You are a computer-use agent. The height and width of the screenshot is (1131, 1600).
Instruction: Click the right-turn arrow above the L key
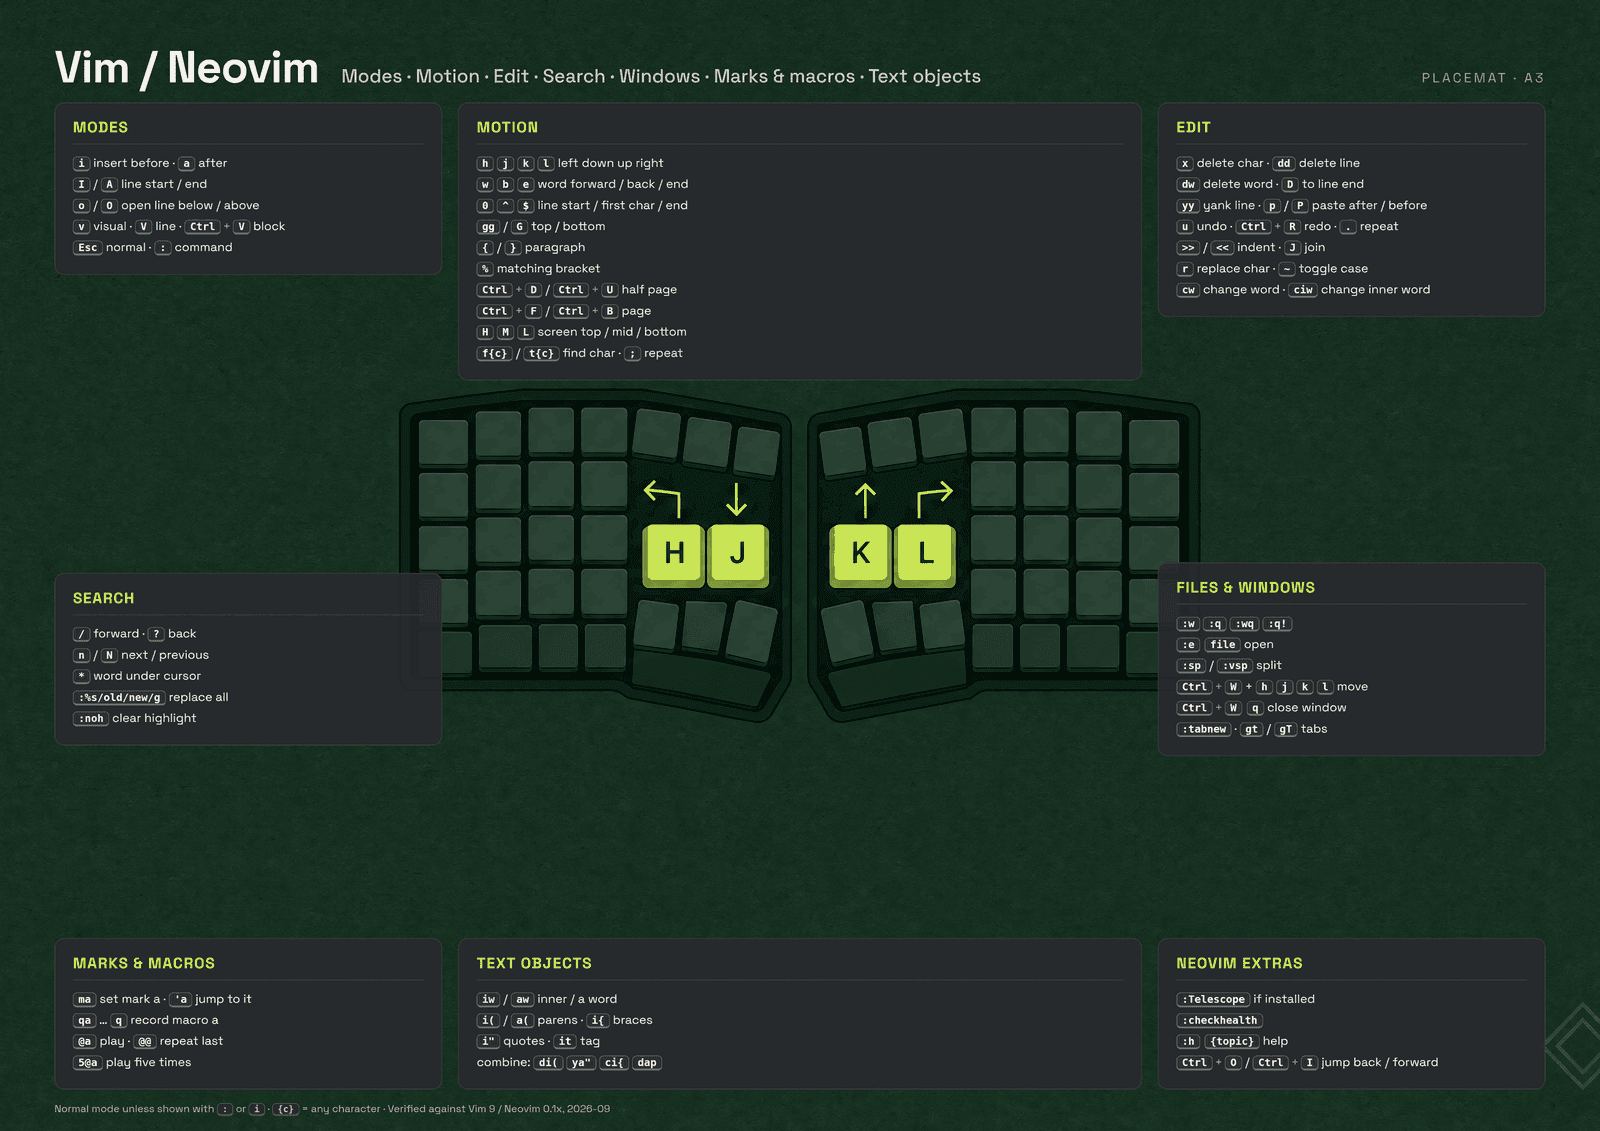(935, 498)
